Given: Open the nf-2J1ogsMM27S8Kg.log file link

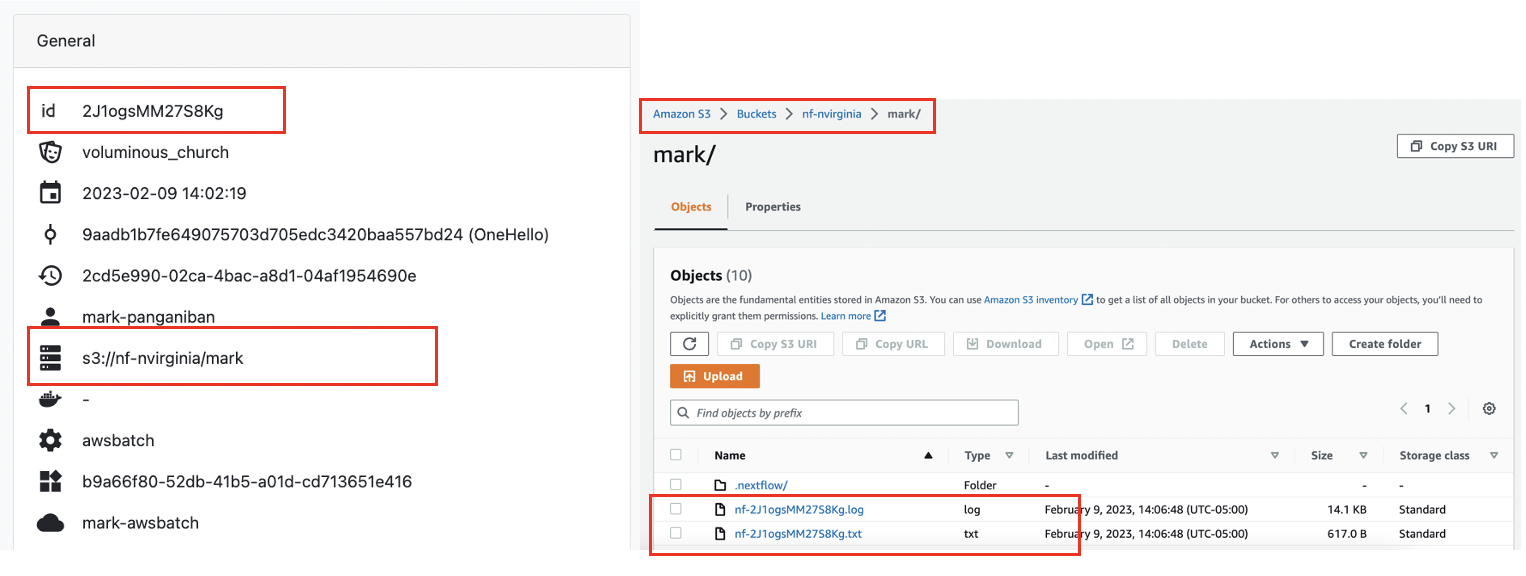Looking at the screenshot, I should coord(799,509).
